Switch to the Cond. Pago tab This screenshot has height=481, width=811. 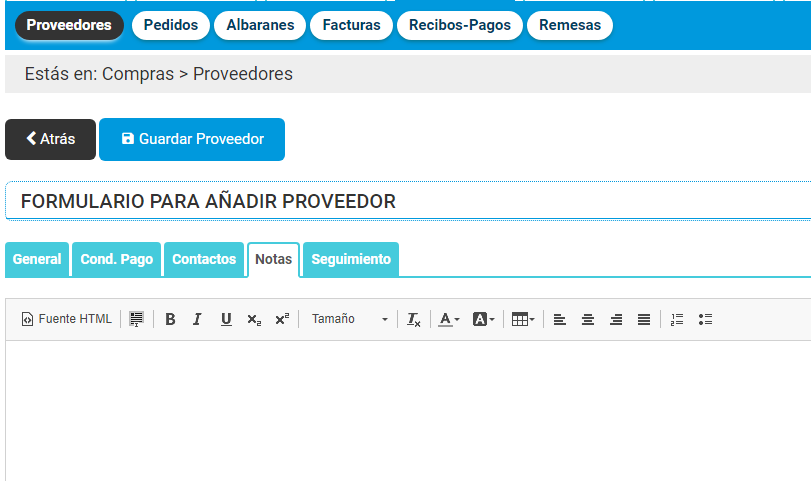tap(116, 259)
